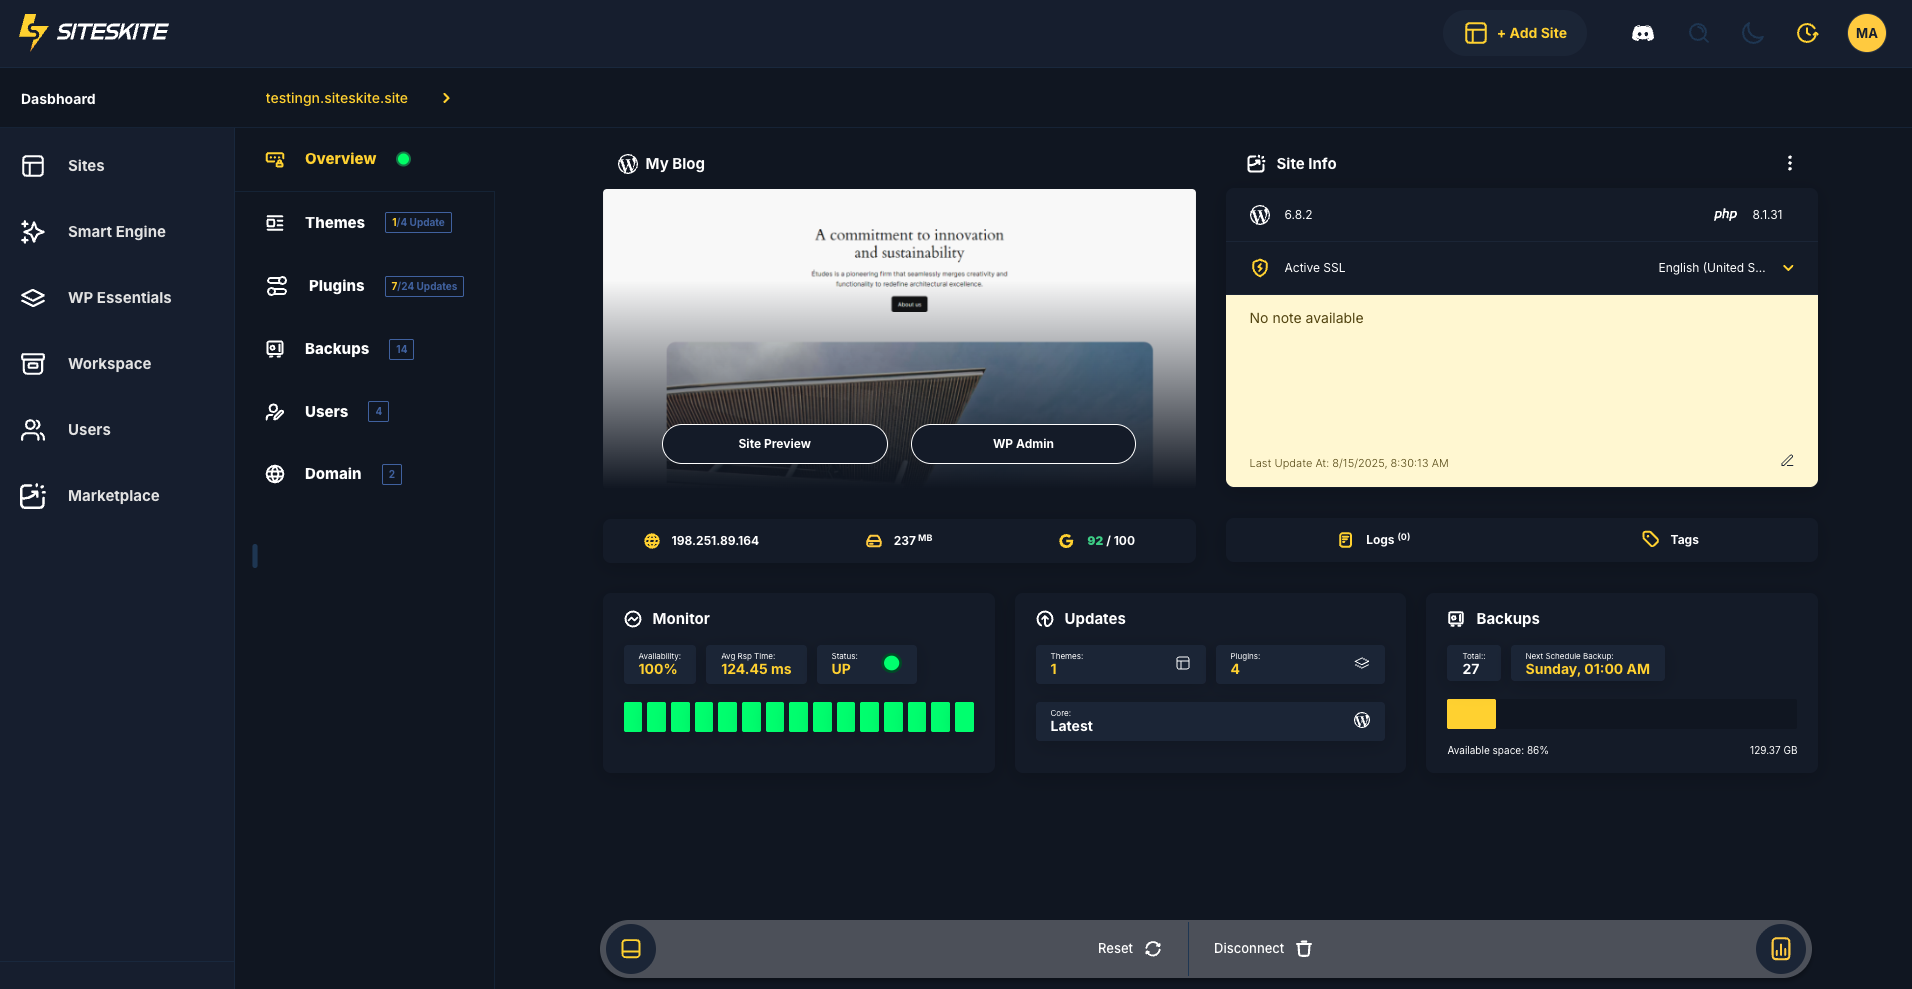This screenshot has width=1912, height=989.
Task: Edit the note with pencil icon
Action: point(1787,461)
